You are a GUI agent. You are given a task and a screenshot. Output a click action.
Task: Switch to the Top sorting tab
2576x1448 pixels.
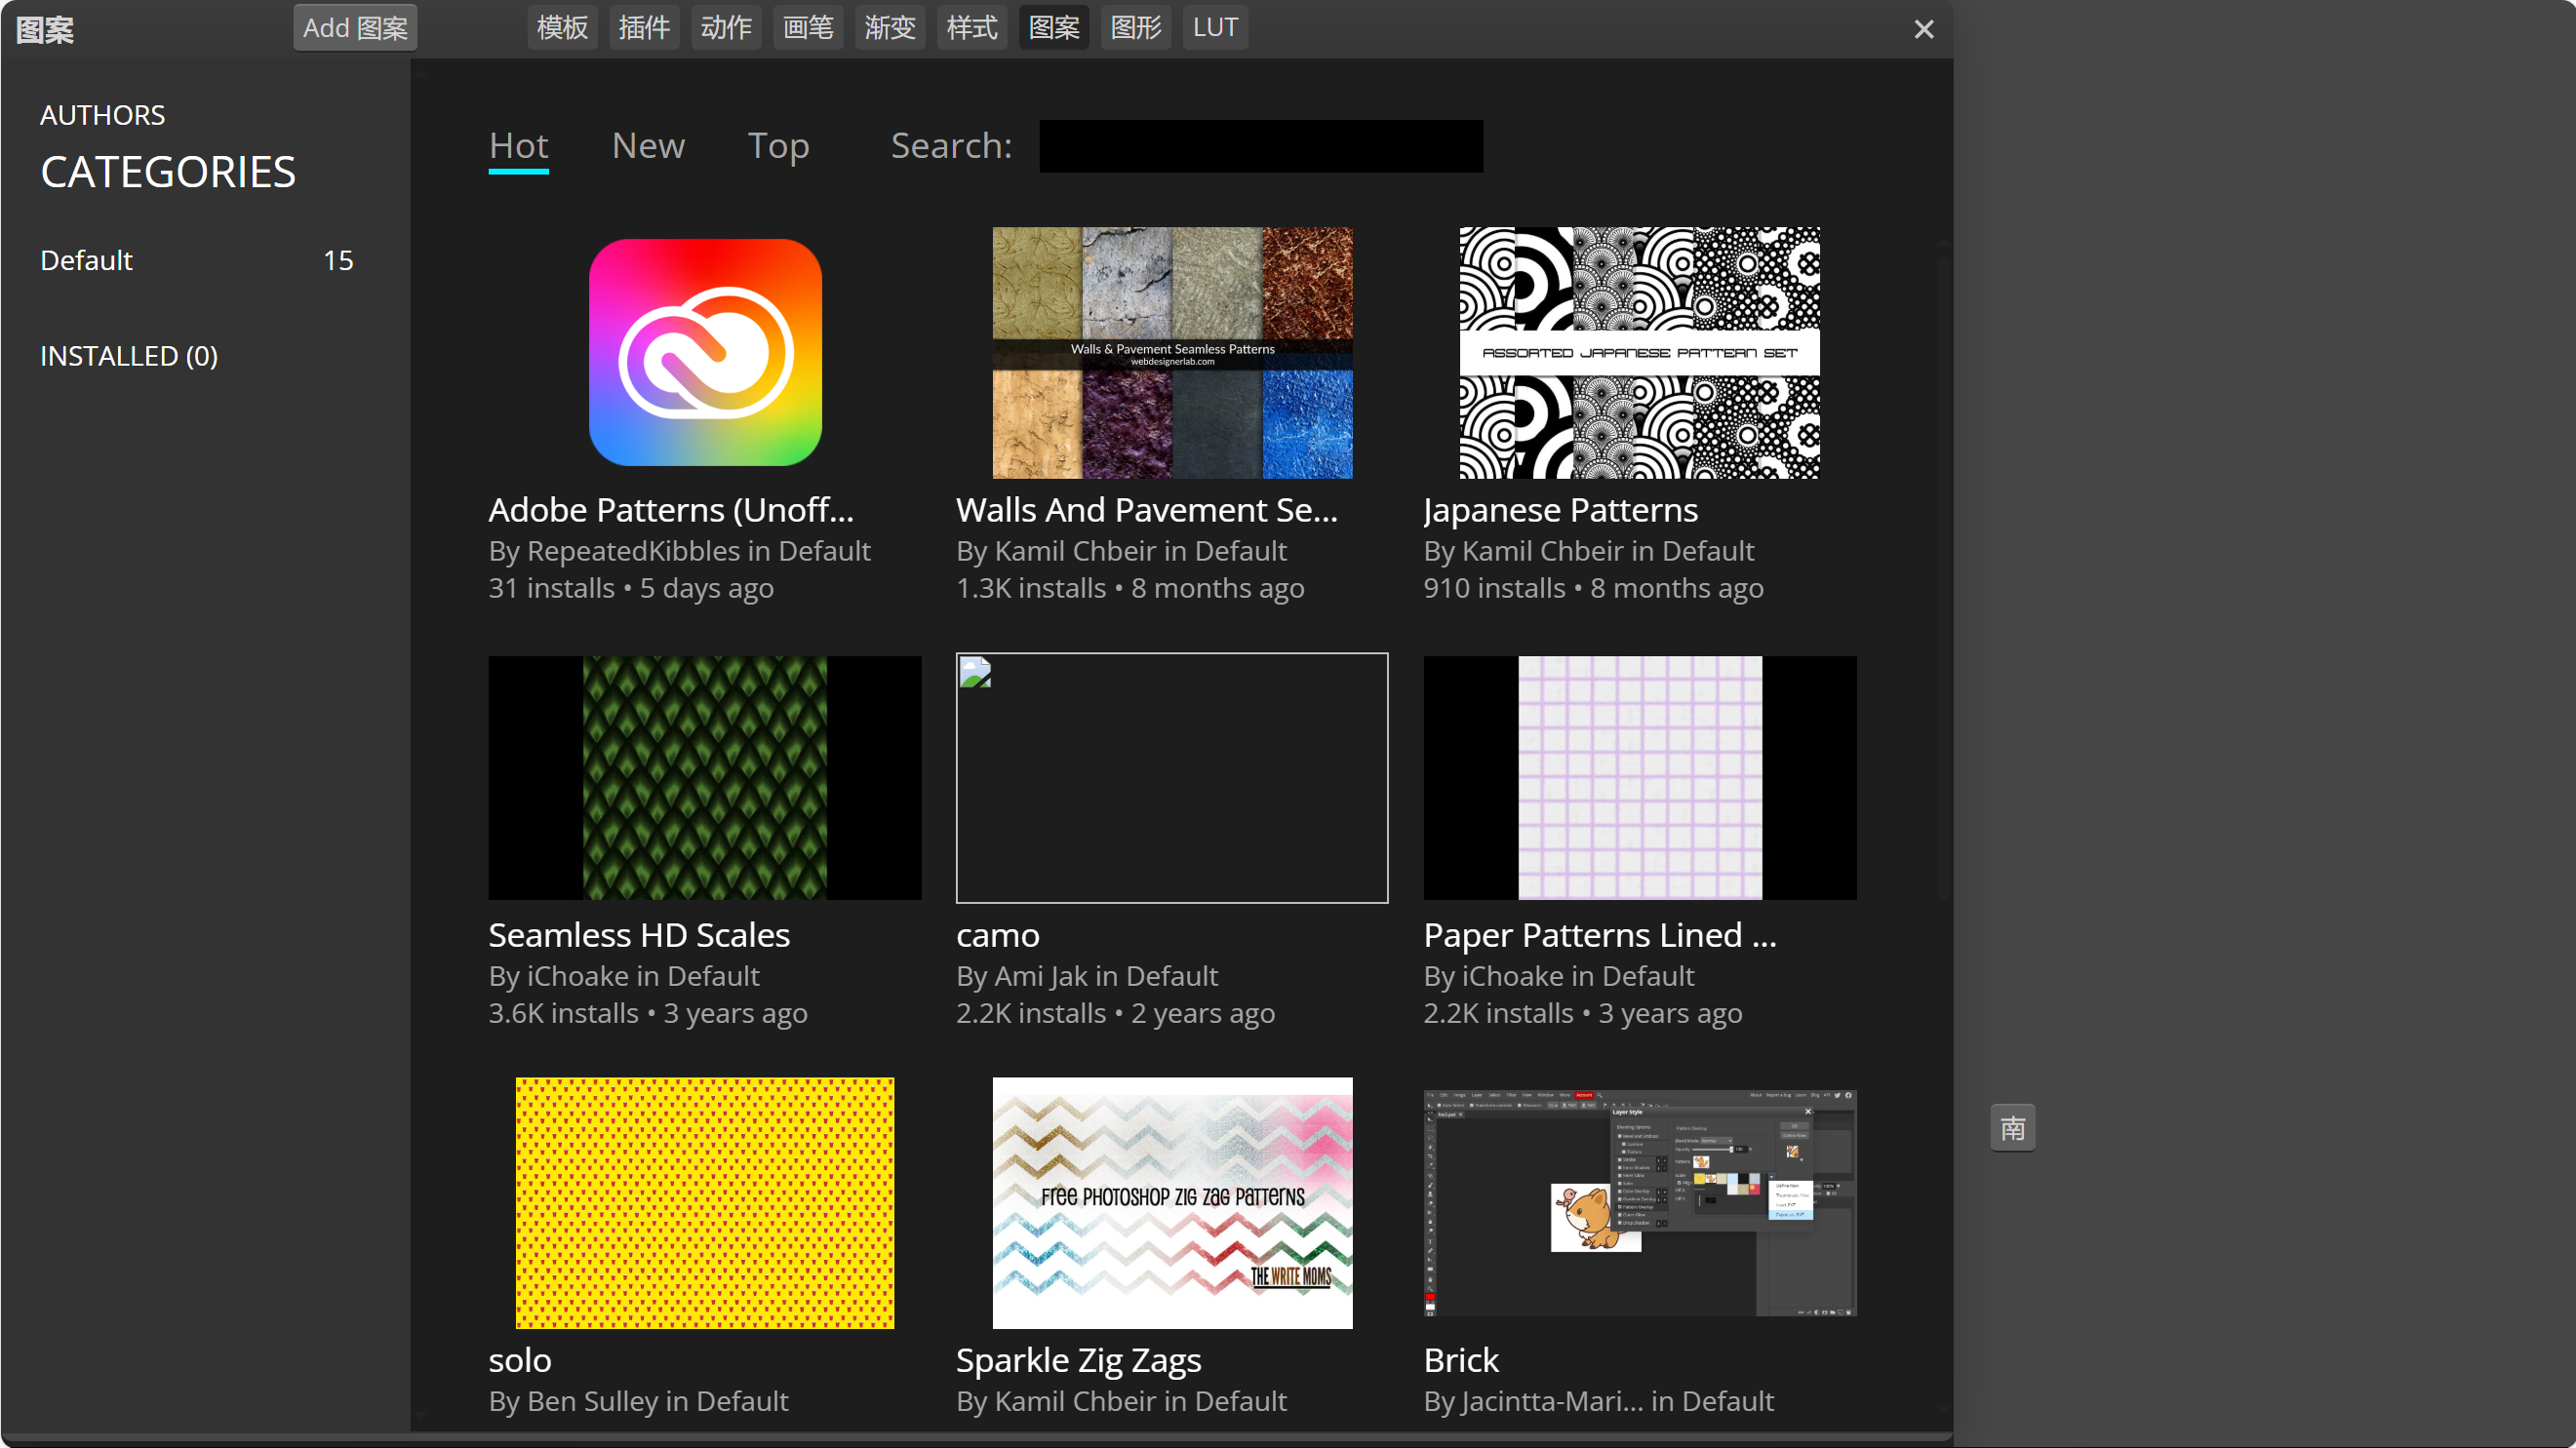tap(778, 146)
